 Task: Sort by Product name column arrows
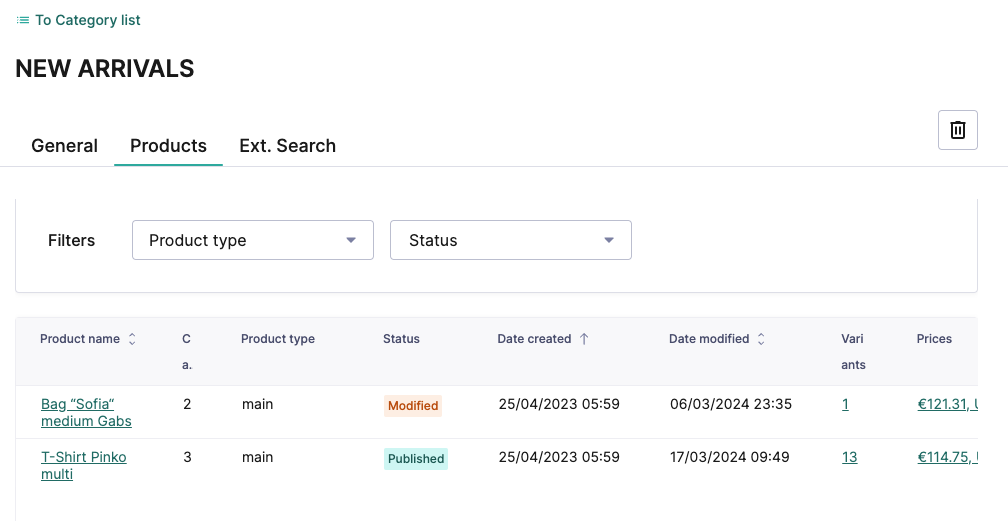[132, 340]
